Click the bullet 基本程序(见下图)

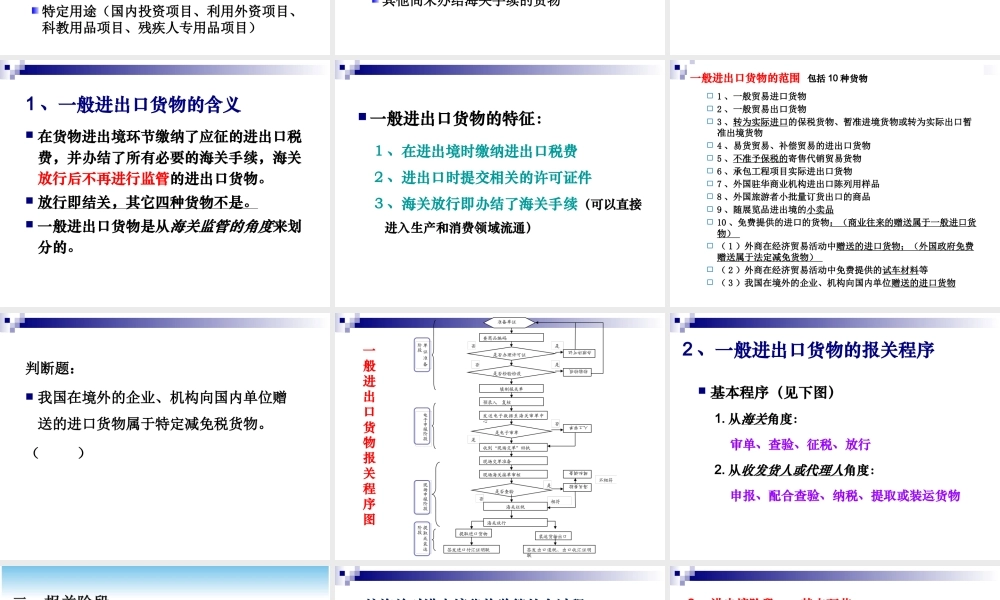point(772,393)
